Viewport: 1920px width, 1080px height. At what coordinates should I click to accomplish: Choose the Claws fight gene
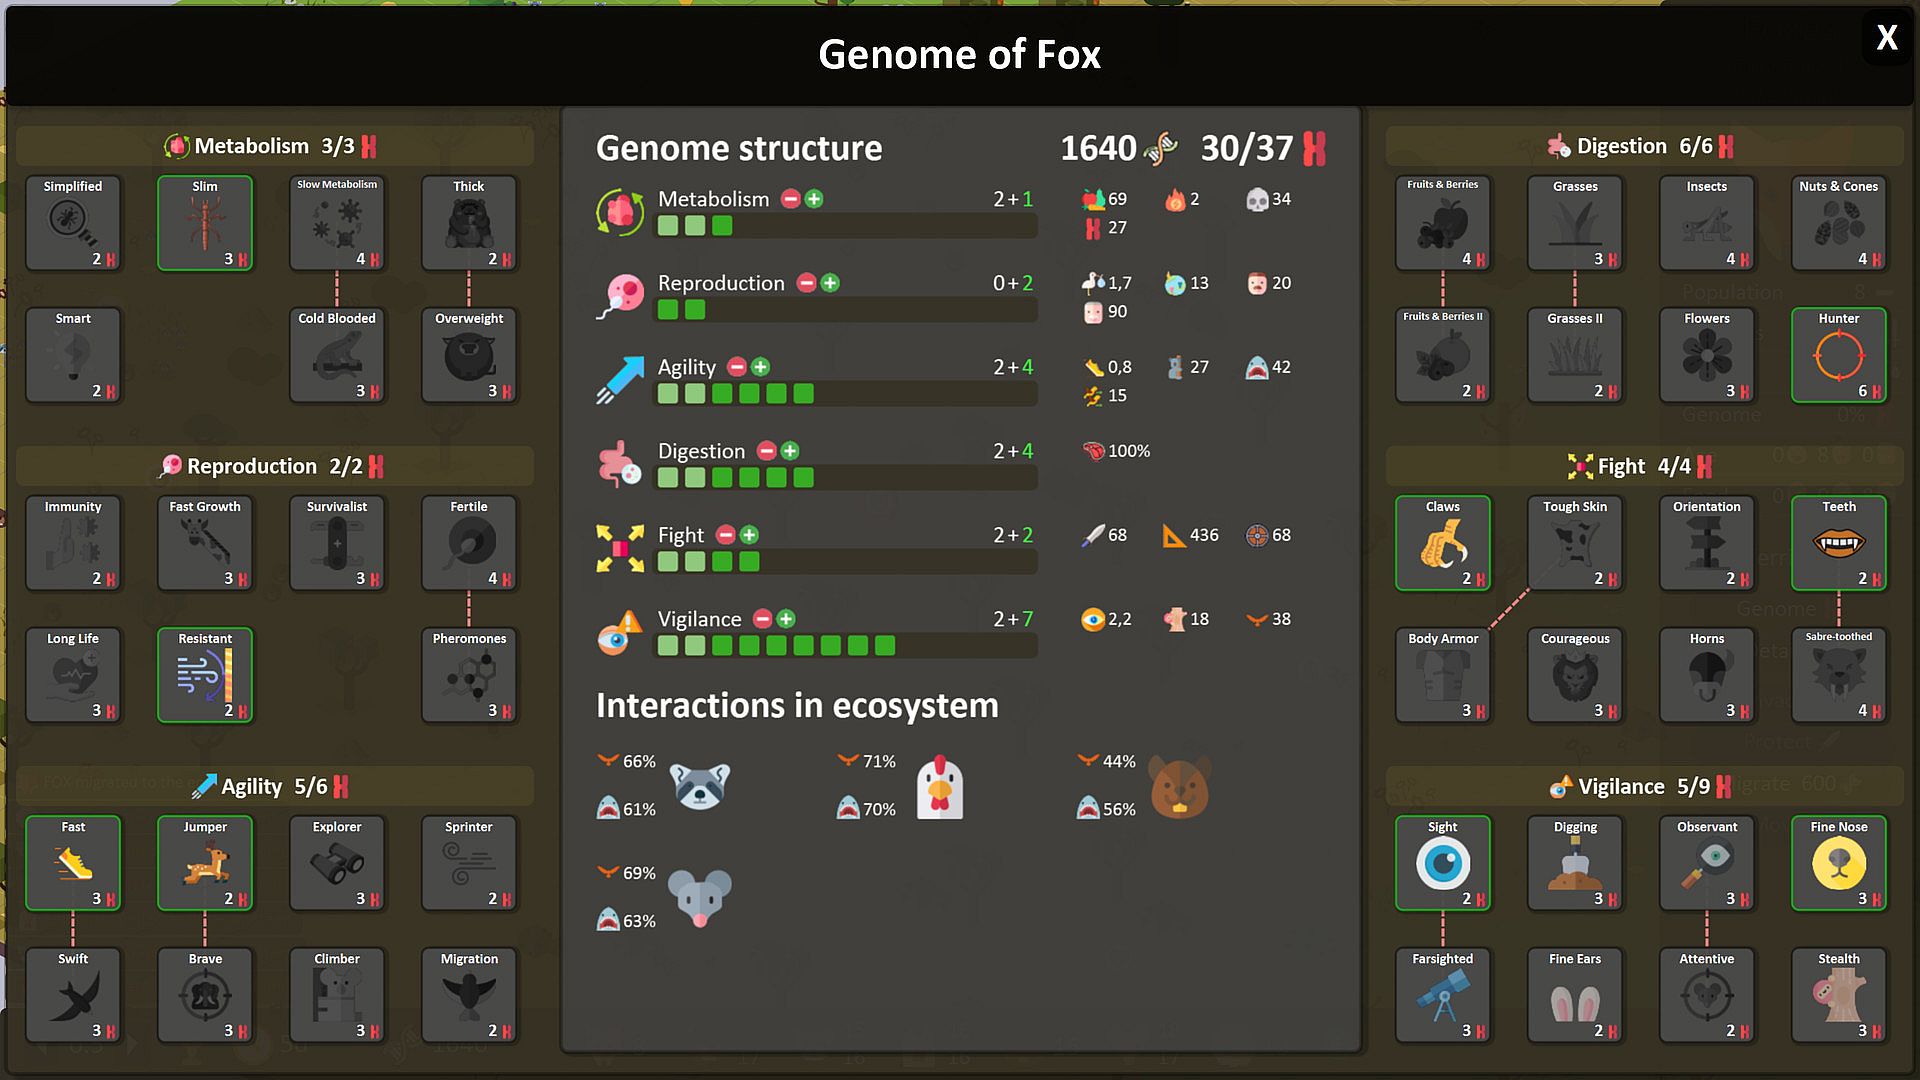pos(1442,543)
